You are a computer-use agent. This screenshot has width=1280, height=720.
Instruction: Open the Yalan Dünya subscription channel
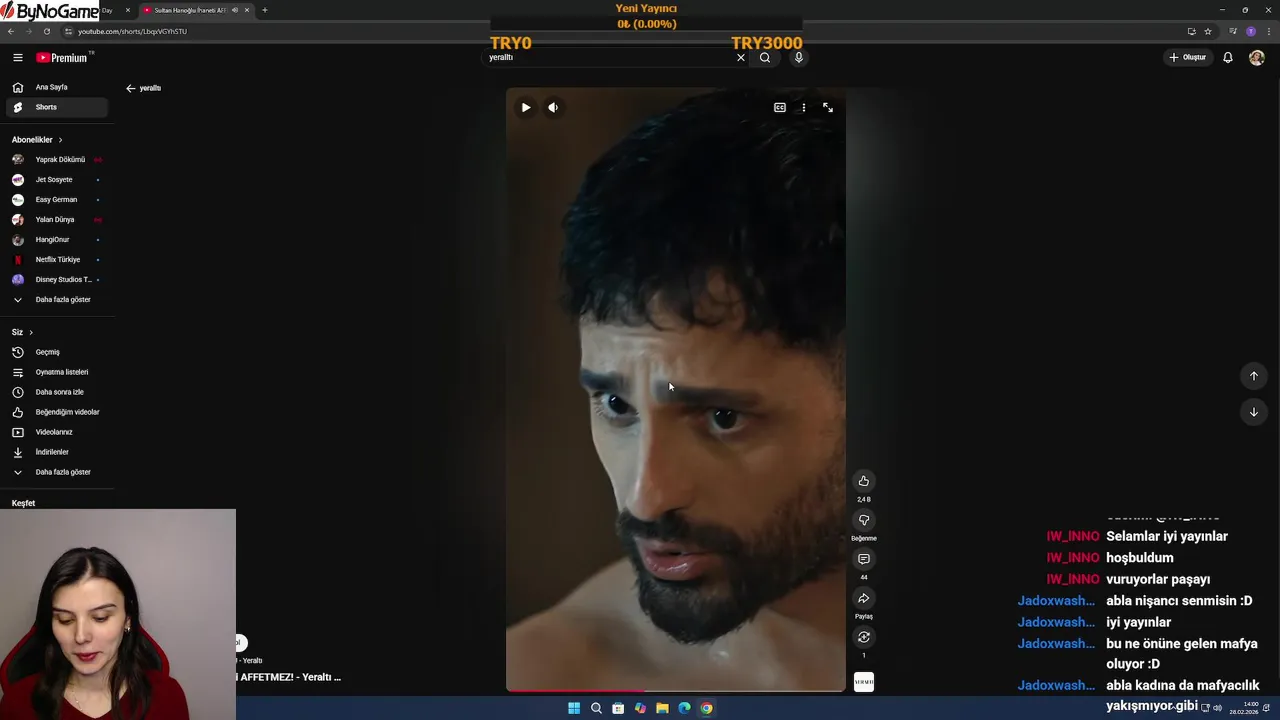[57, 220]
